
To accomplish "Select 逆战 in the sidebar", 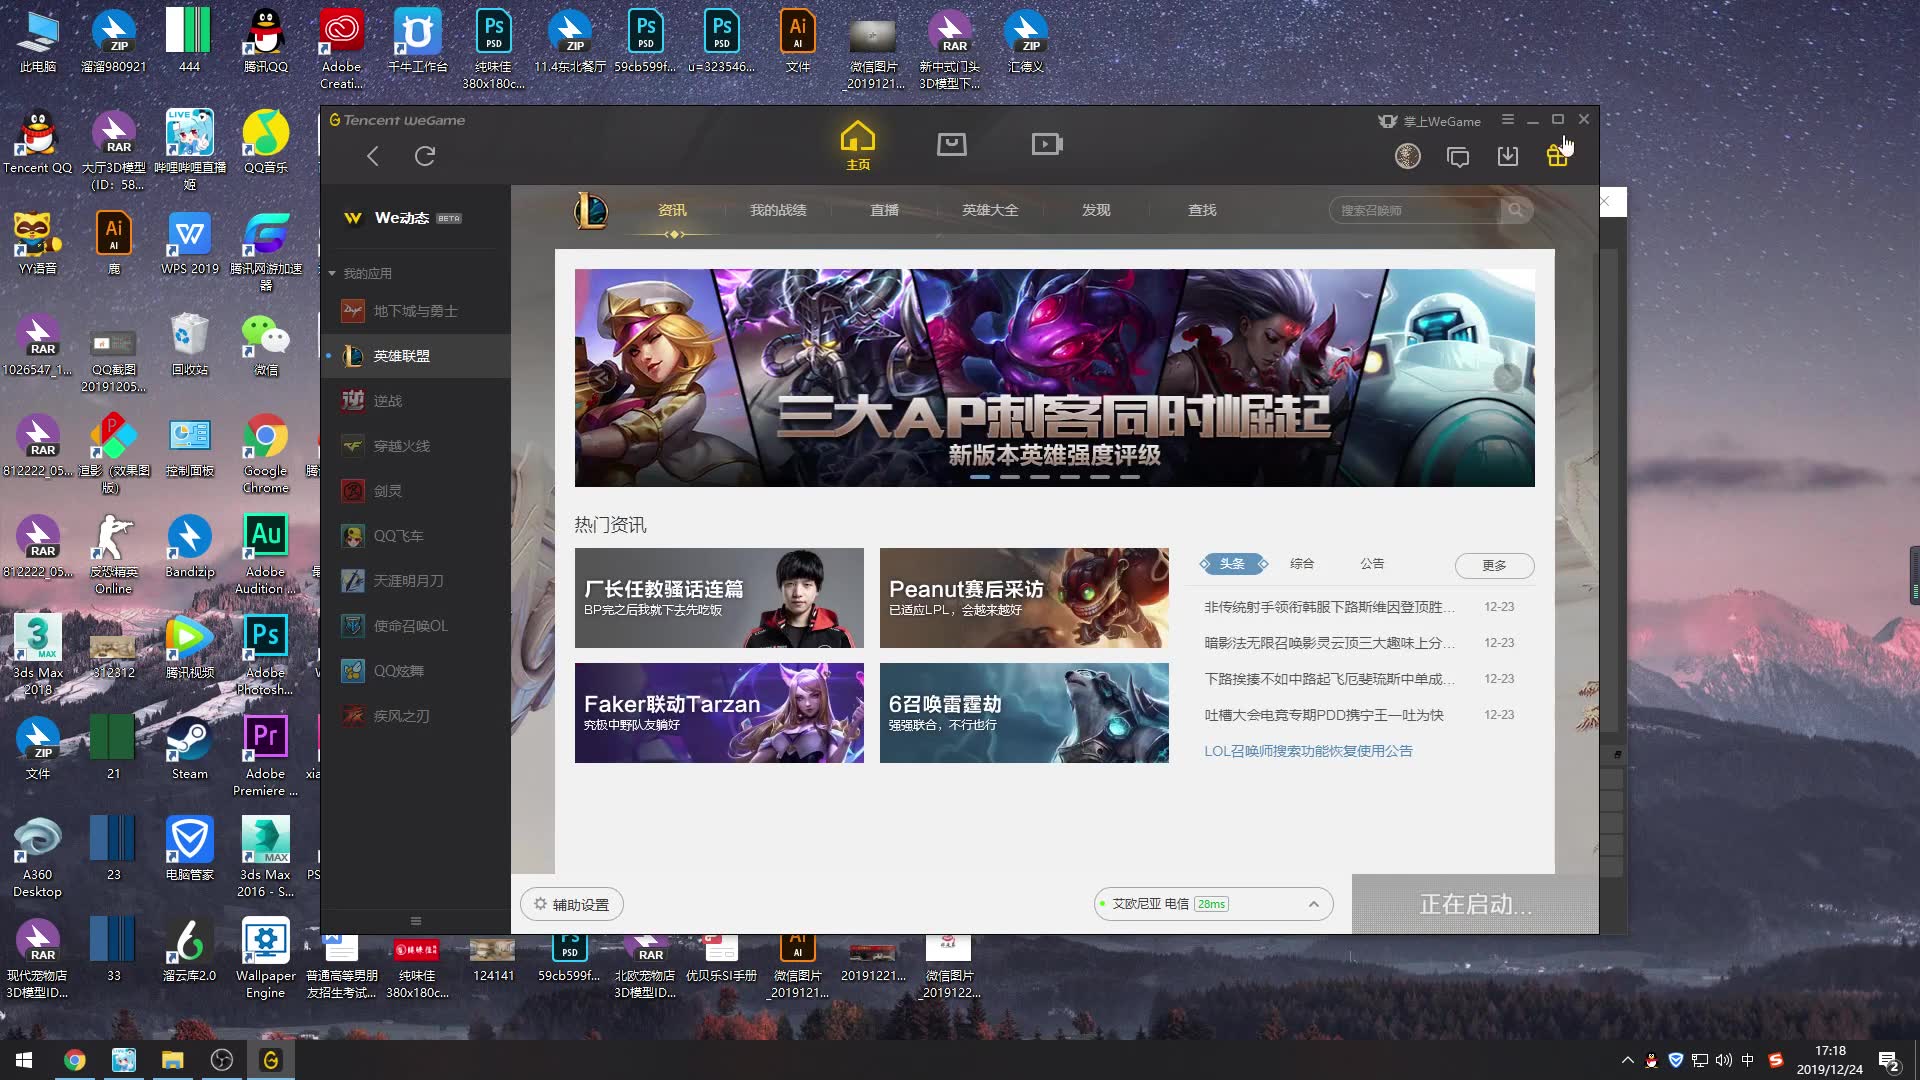I will (x=416, y=401).
